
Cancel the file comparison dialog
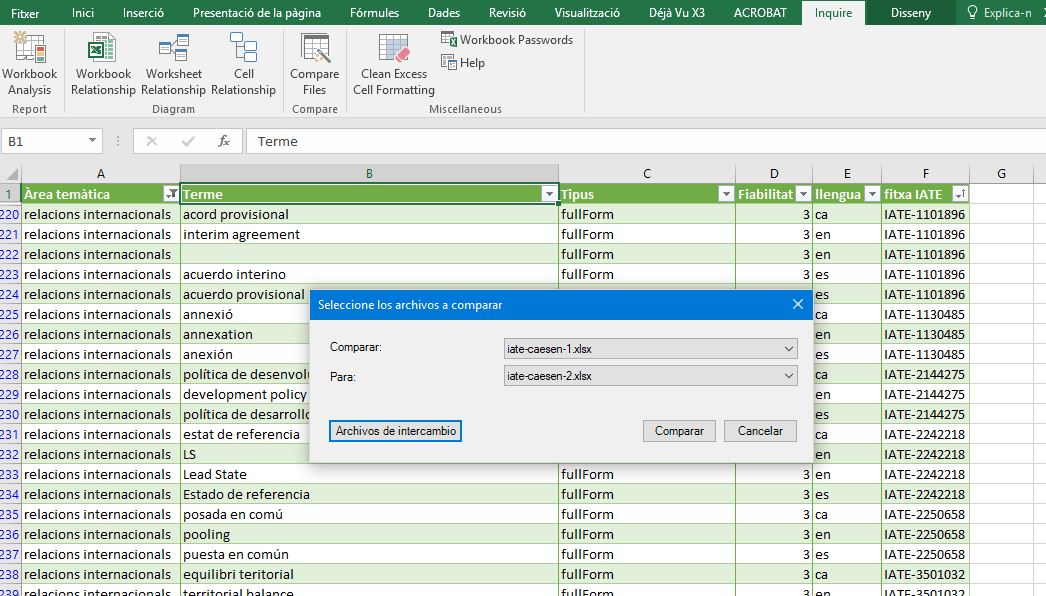pyautogui.click(x=760, y=431)
